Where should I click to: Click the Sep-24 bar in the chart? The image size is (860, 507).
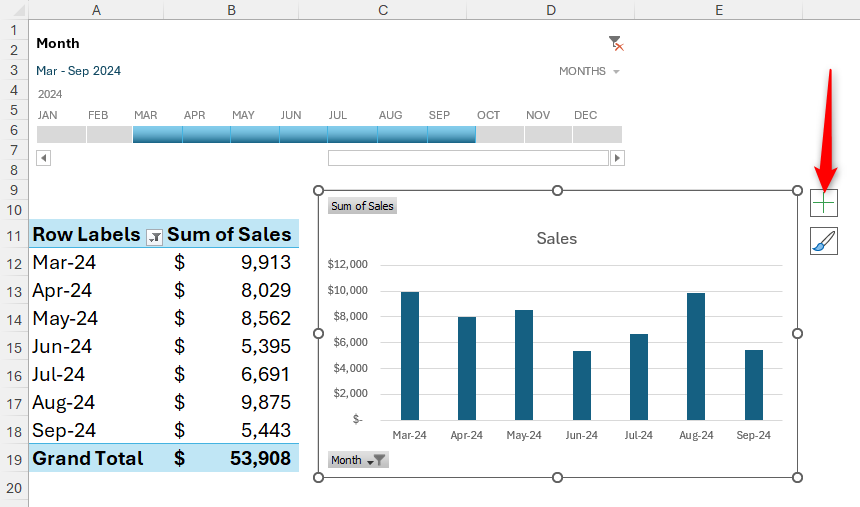coord(754,385)
